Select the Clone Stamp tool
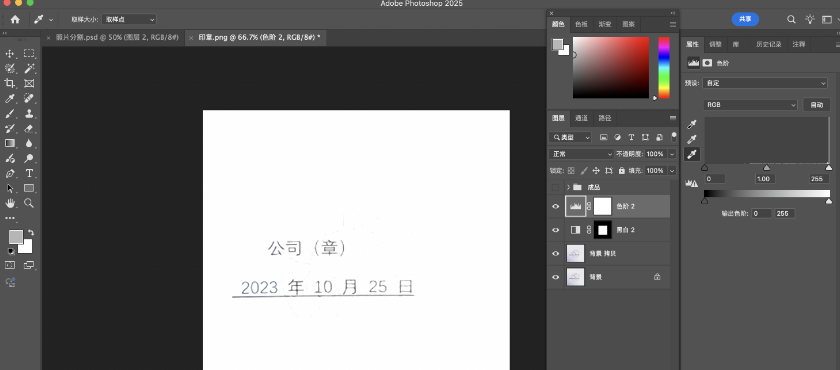Screen dimensions: 840x370 29,114
